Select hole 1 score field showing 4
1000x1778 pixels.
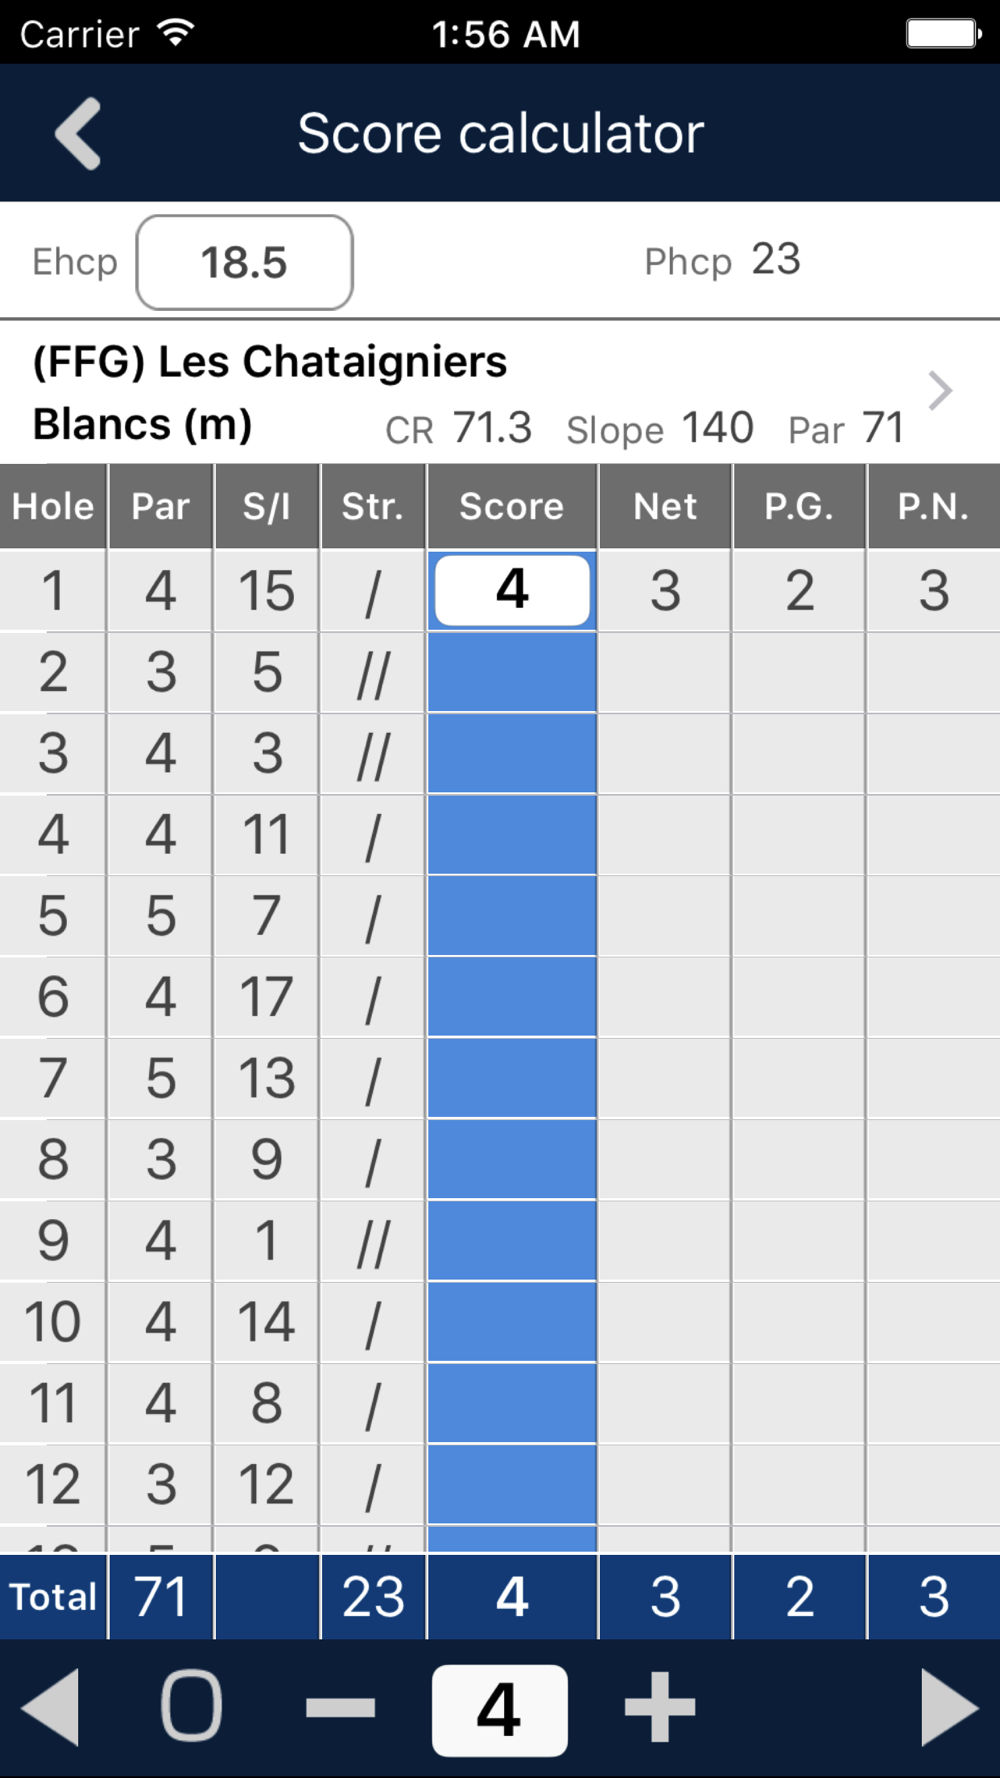pos(512,590)
